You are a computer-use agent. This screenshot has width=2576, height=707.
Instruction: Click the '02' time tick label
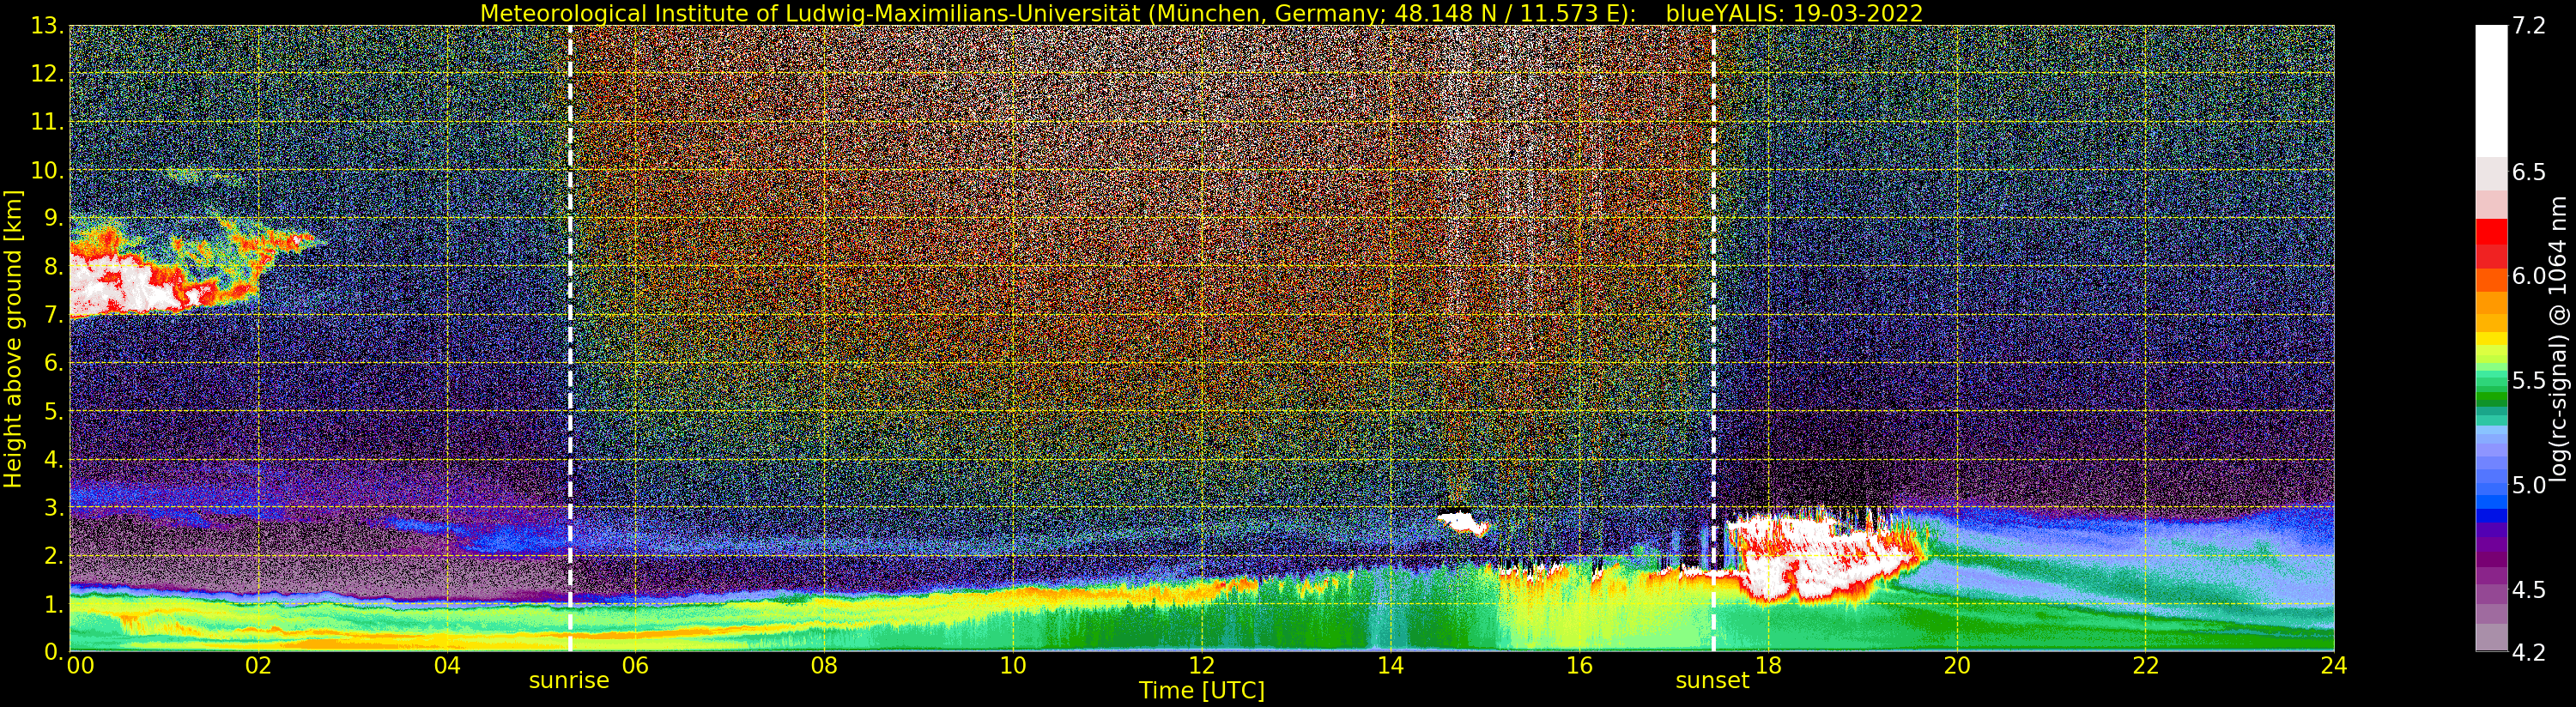[258, 666]
